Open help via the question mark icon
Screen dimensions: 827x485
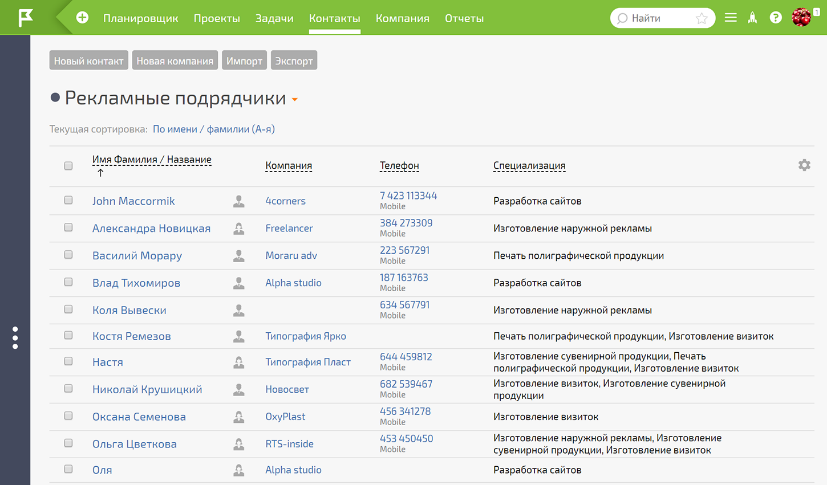(x=775, y=18)
